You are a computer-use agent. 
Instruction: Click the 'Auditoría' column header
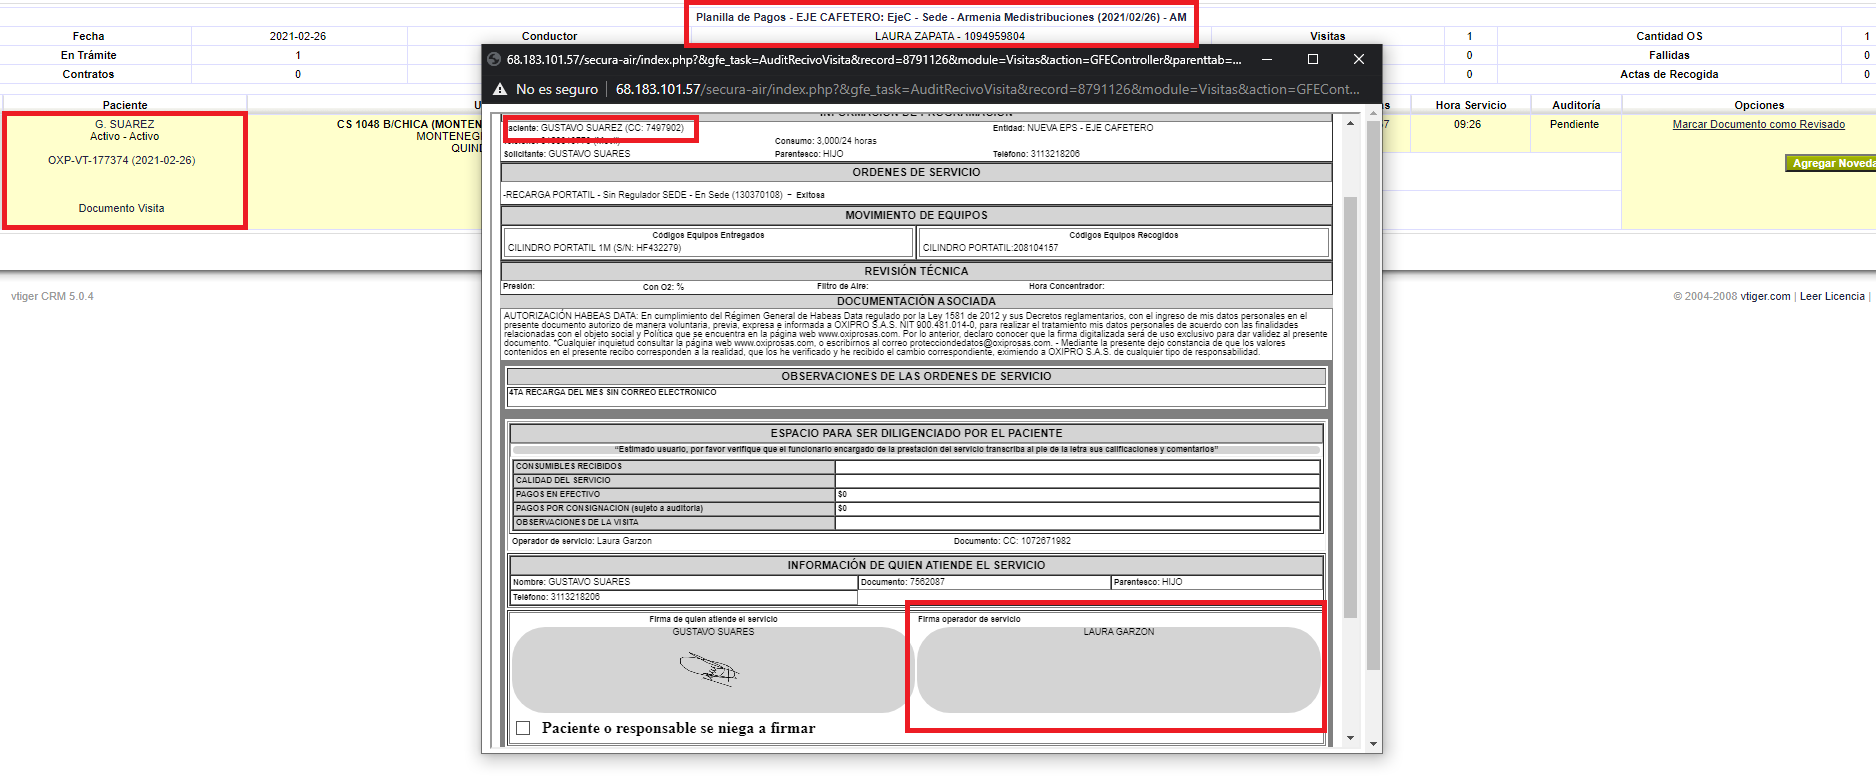1576,105
